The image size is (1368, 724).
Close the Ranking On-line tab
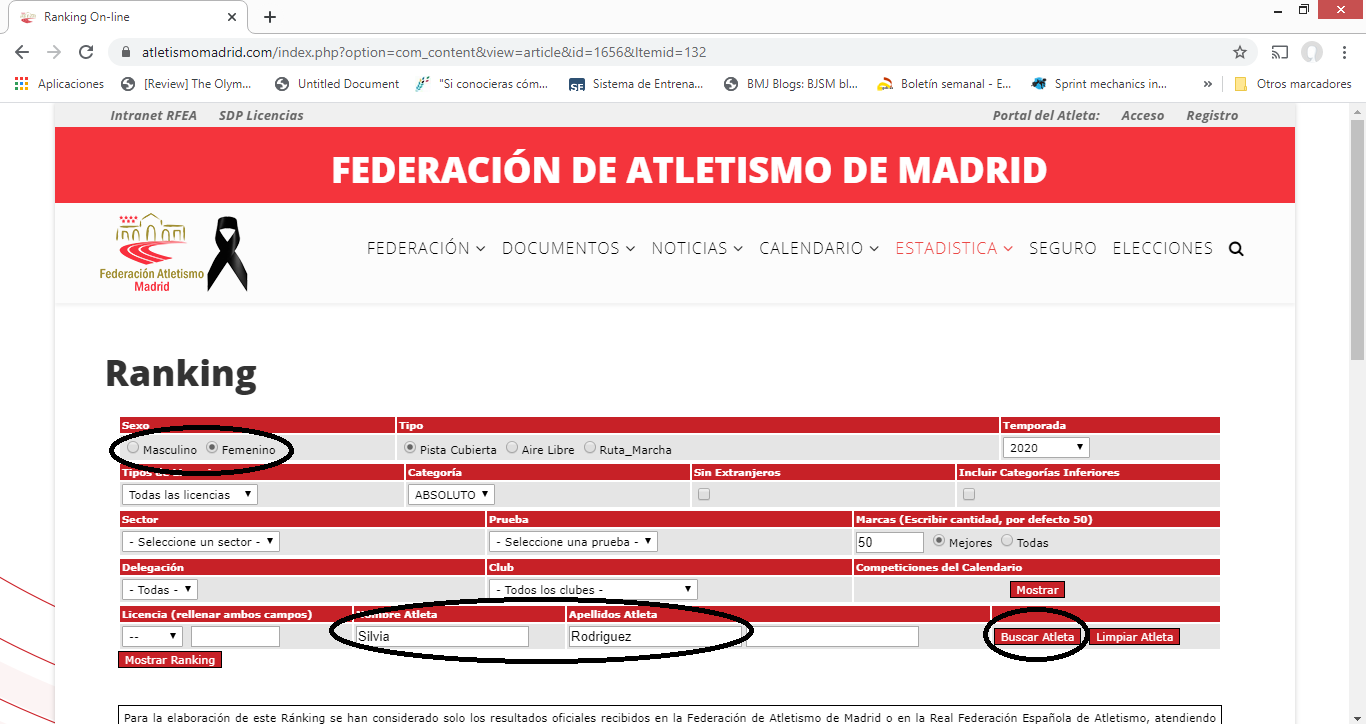pos(232,17)
